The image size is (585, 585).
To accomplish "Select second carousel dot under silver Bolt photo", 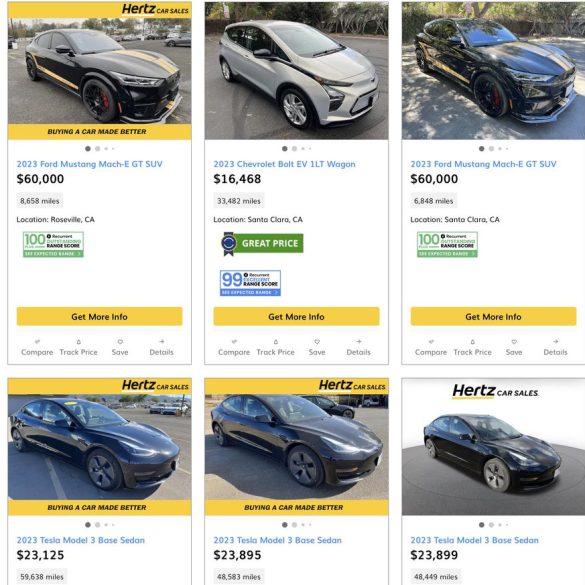I will (x=294, y=149).
